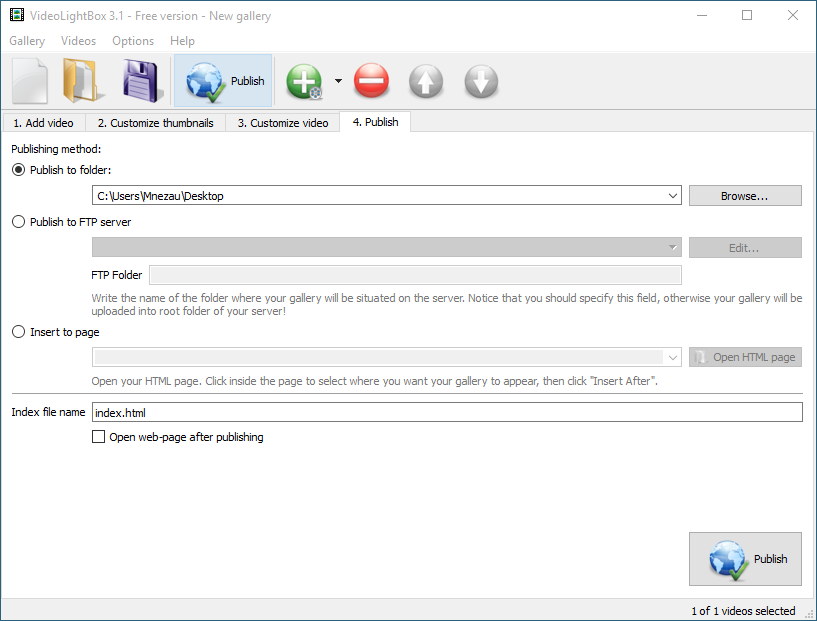Click the FTP Edit... button
This screenshot has height=621, width=817.
(745, 247)
